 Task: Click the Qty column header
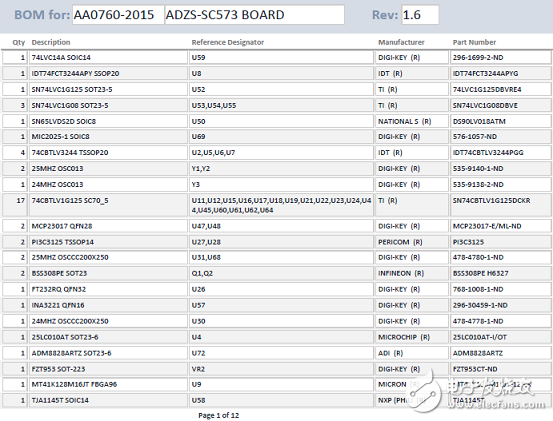(x=19, y=42)
